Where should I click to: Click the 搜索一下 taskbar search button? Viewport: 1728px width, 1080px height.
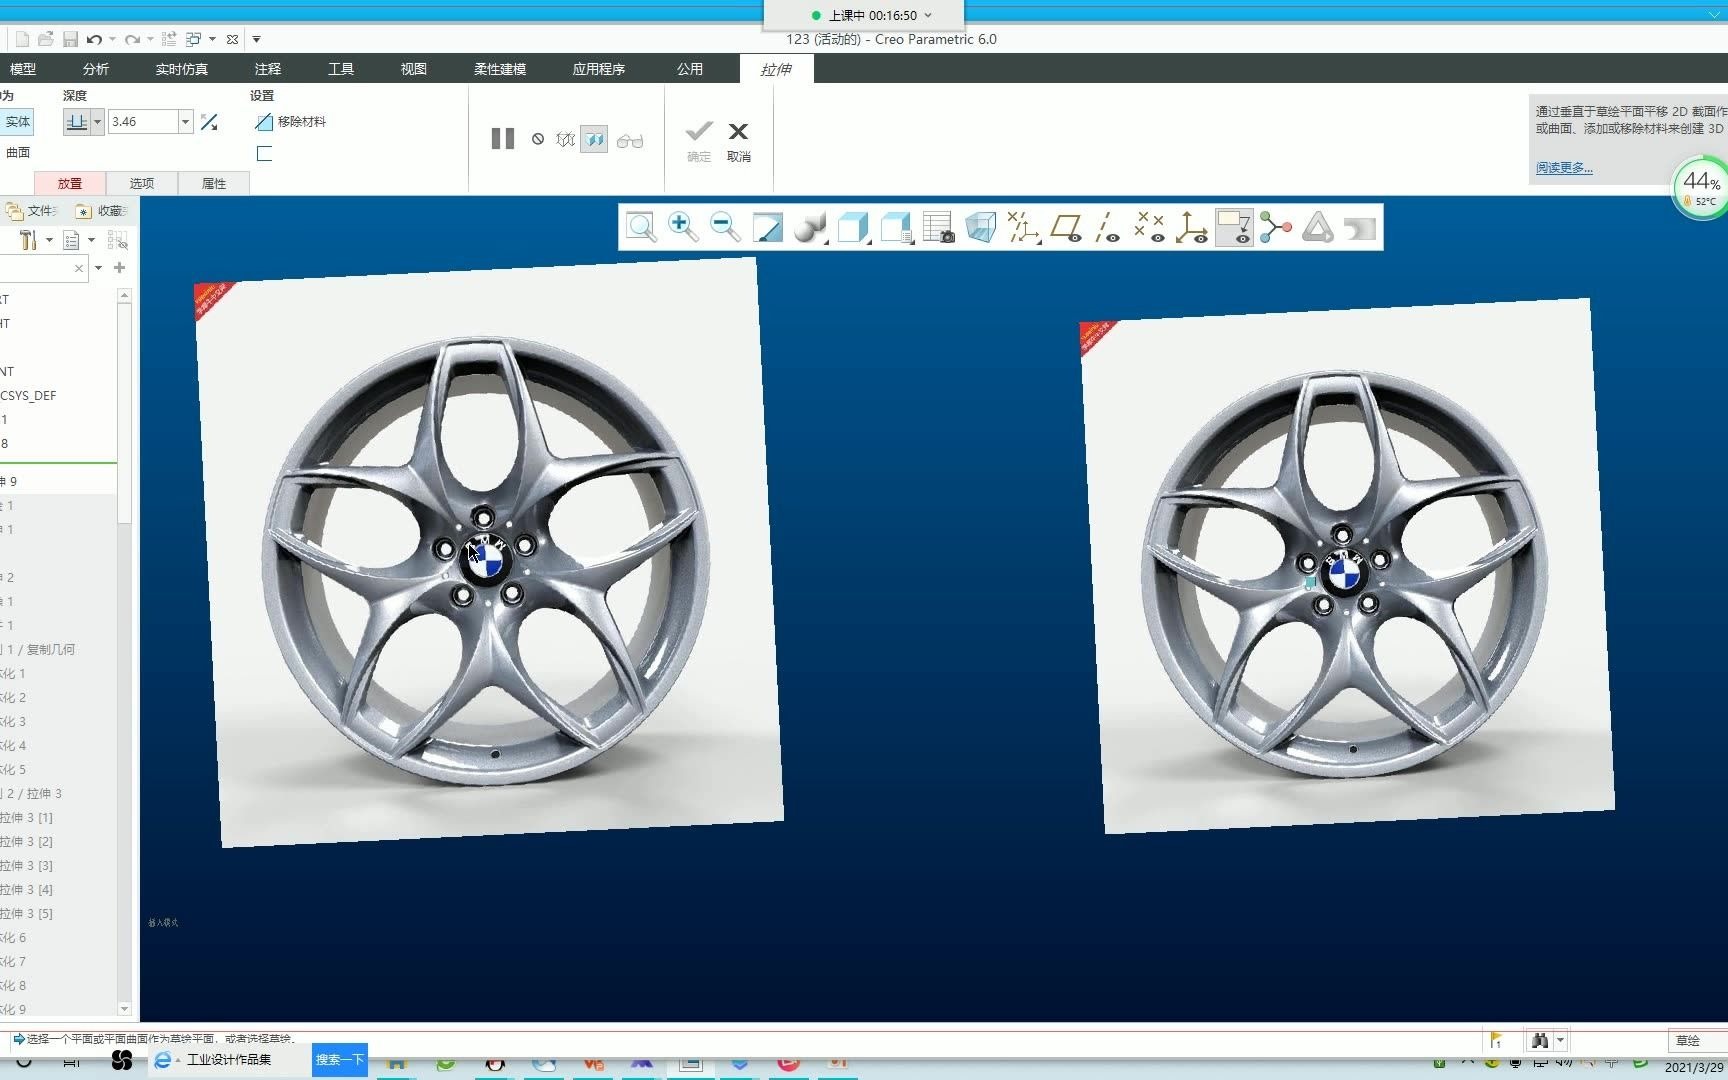point(340,1060)
